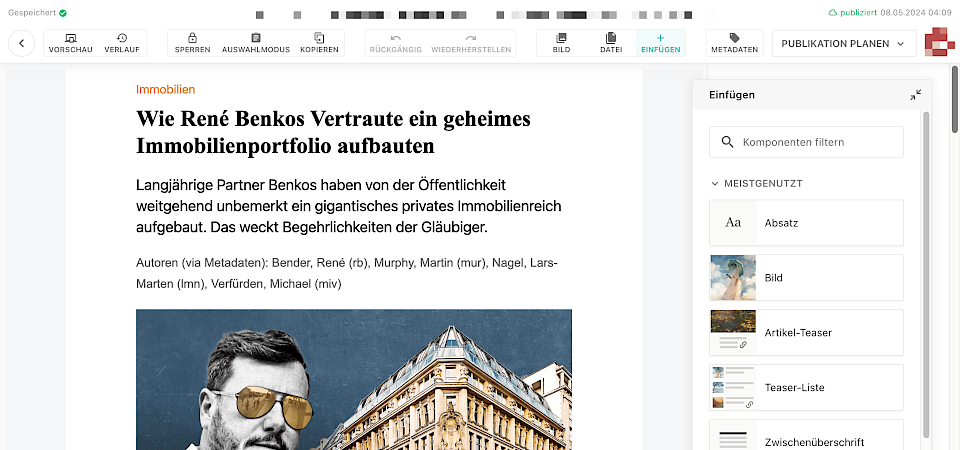This screenshot has height=450, width=960.
Task: Click the Wiederherstellen redo button
Action: [x=471, y=43]
